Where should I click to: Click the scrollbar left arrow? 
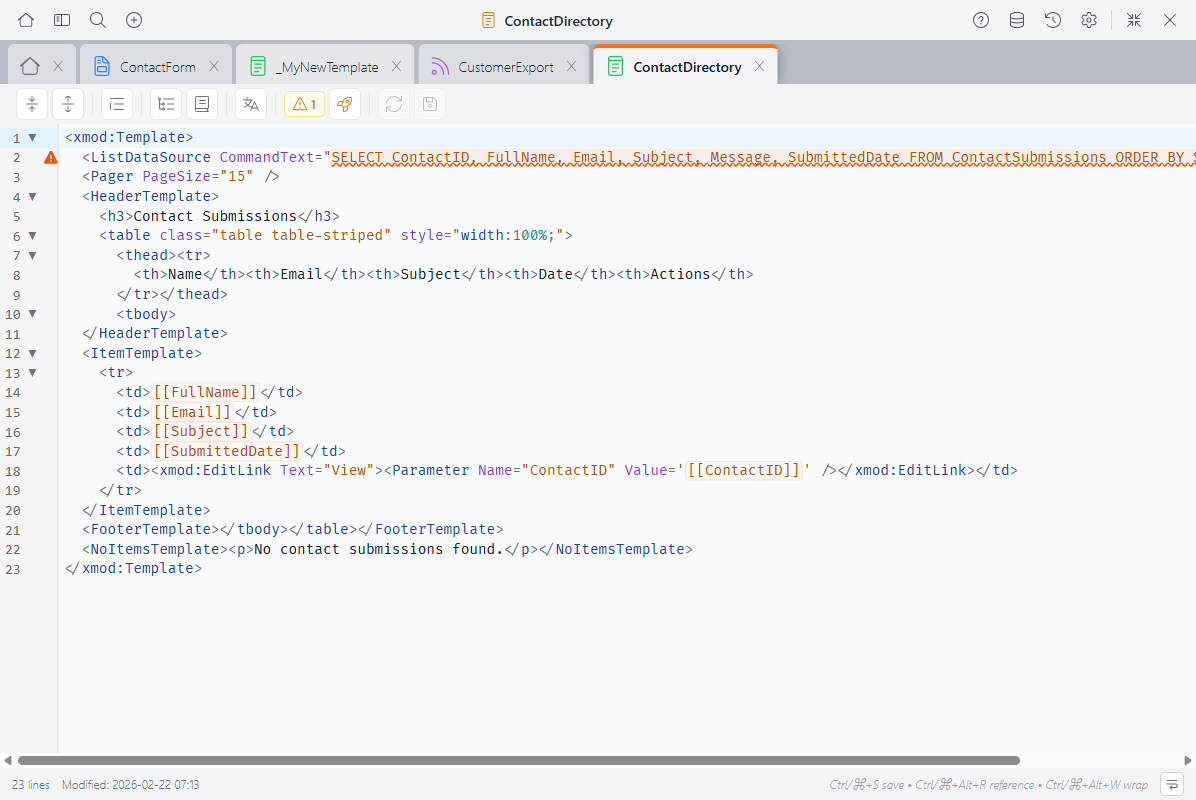point(8,760)
